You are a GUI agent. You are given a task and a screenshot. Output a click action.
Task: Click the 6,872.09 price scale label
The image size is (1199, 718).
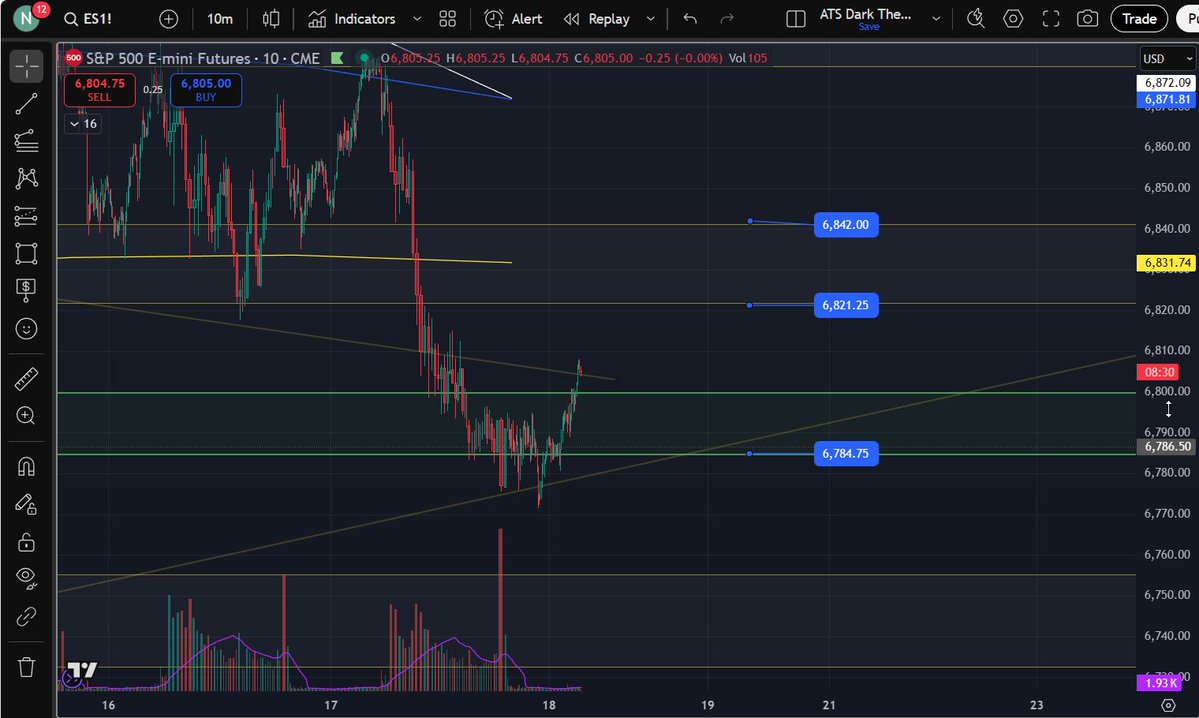click(x=1167, y=83)
